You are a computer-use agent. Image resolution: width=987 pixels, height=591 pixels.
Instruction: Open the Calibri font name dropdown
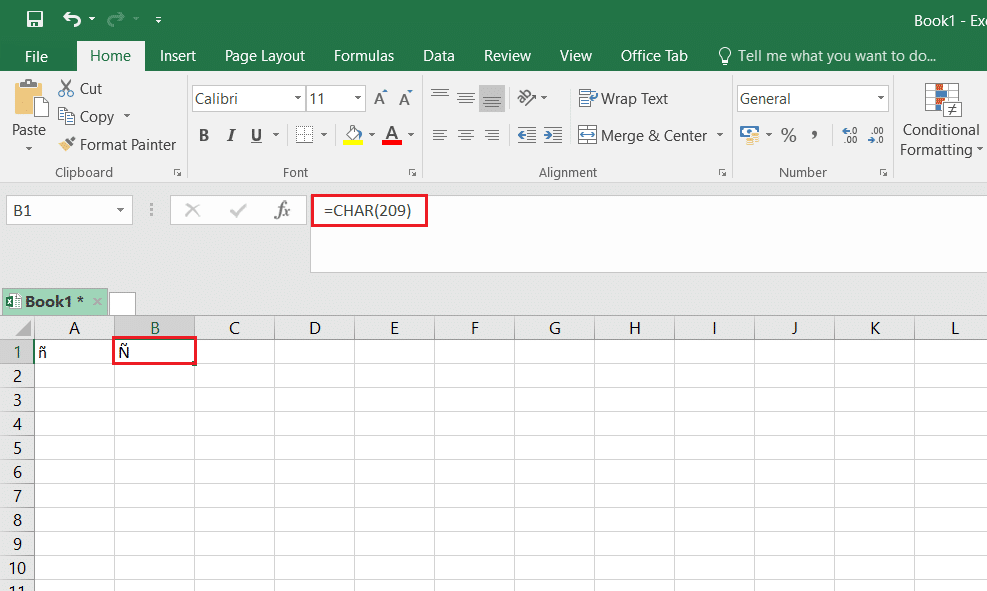298,99
